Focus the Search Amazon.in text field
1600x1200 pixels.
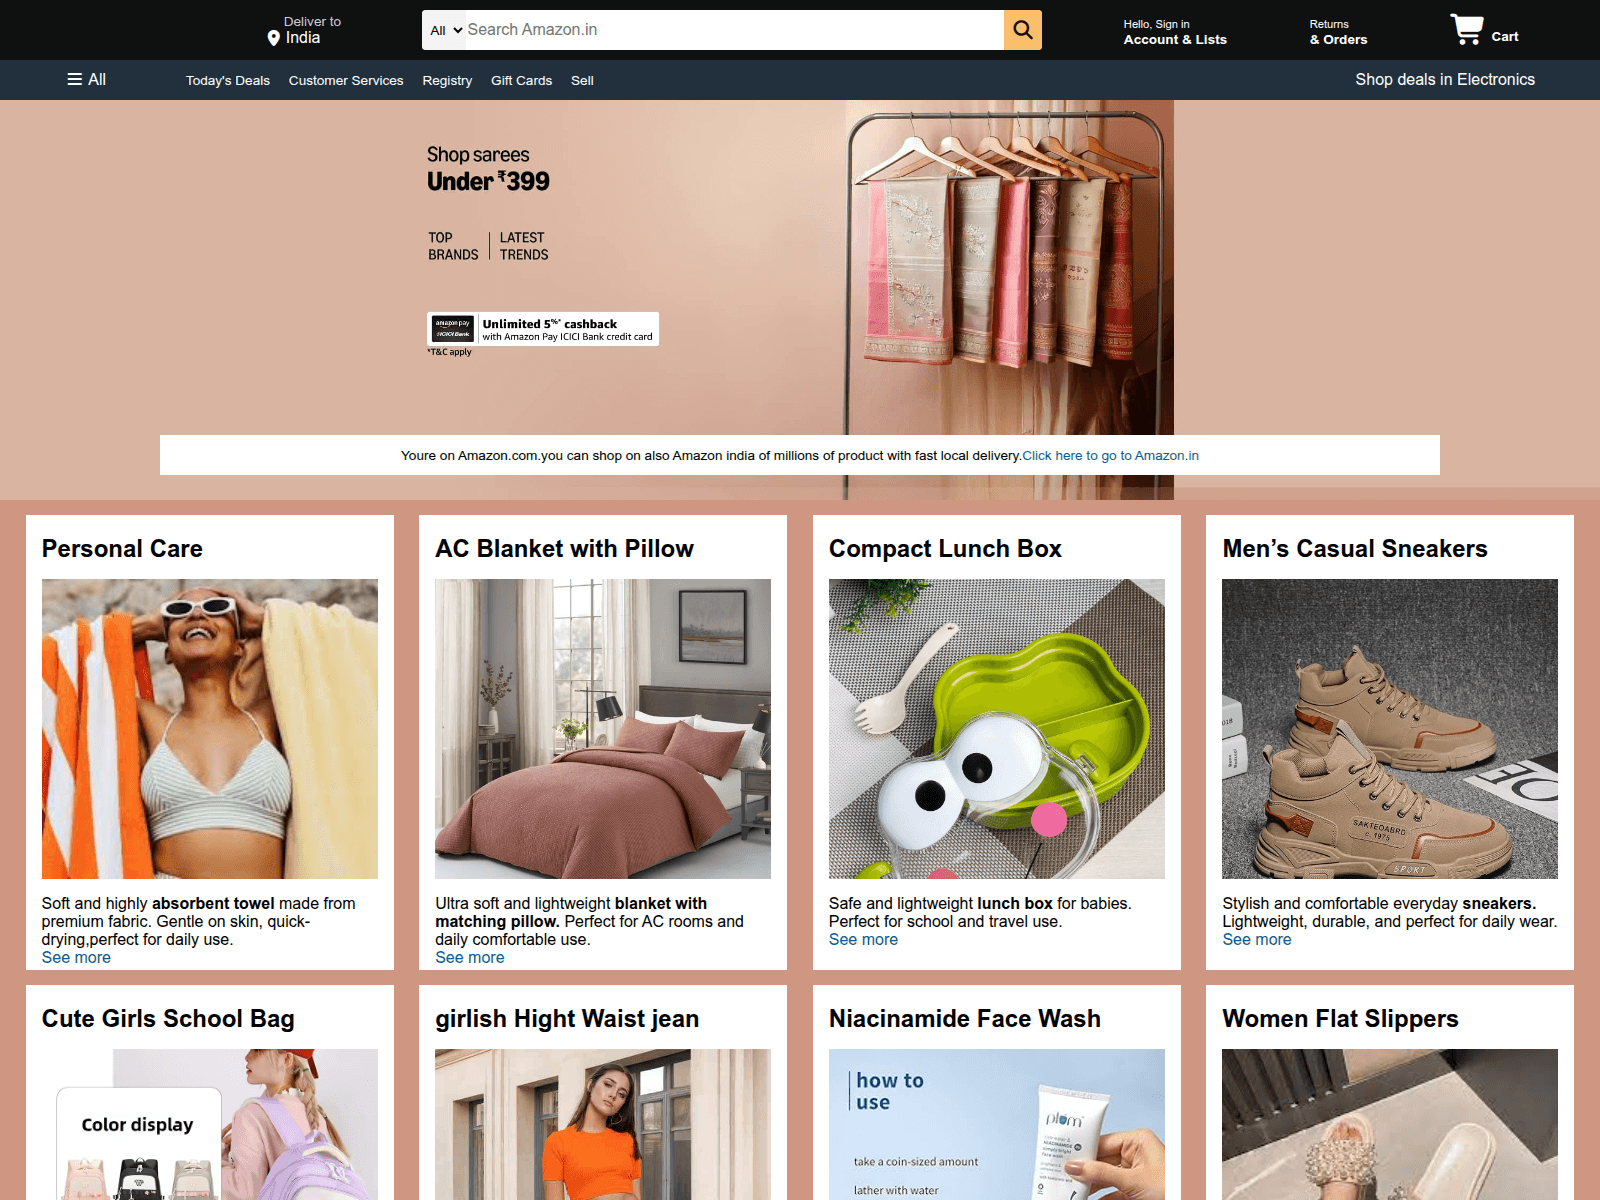click(732, 30)
